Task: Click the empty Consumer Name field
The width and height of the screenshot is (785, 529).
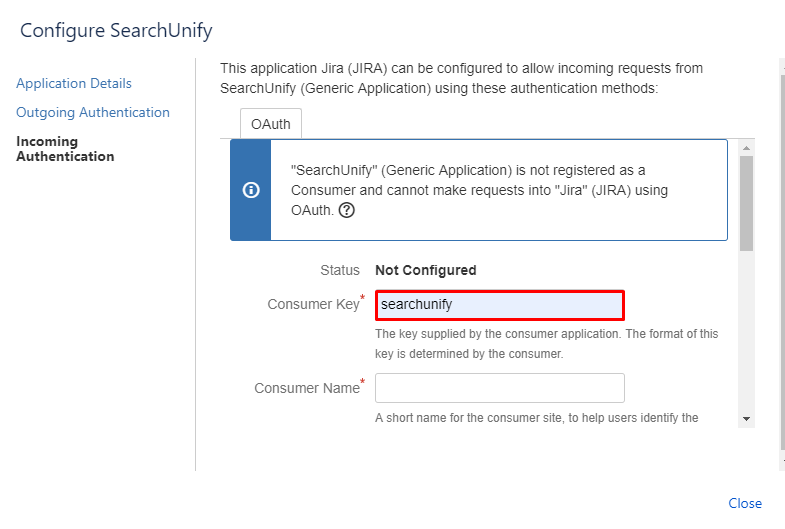Action: pos(500,388)
